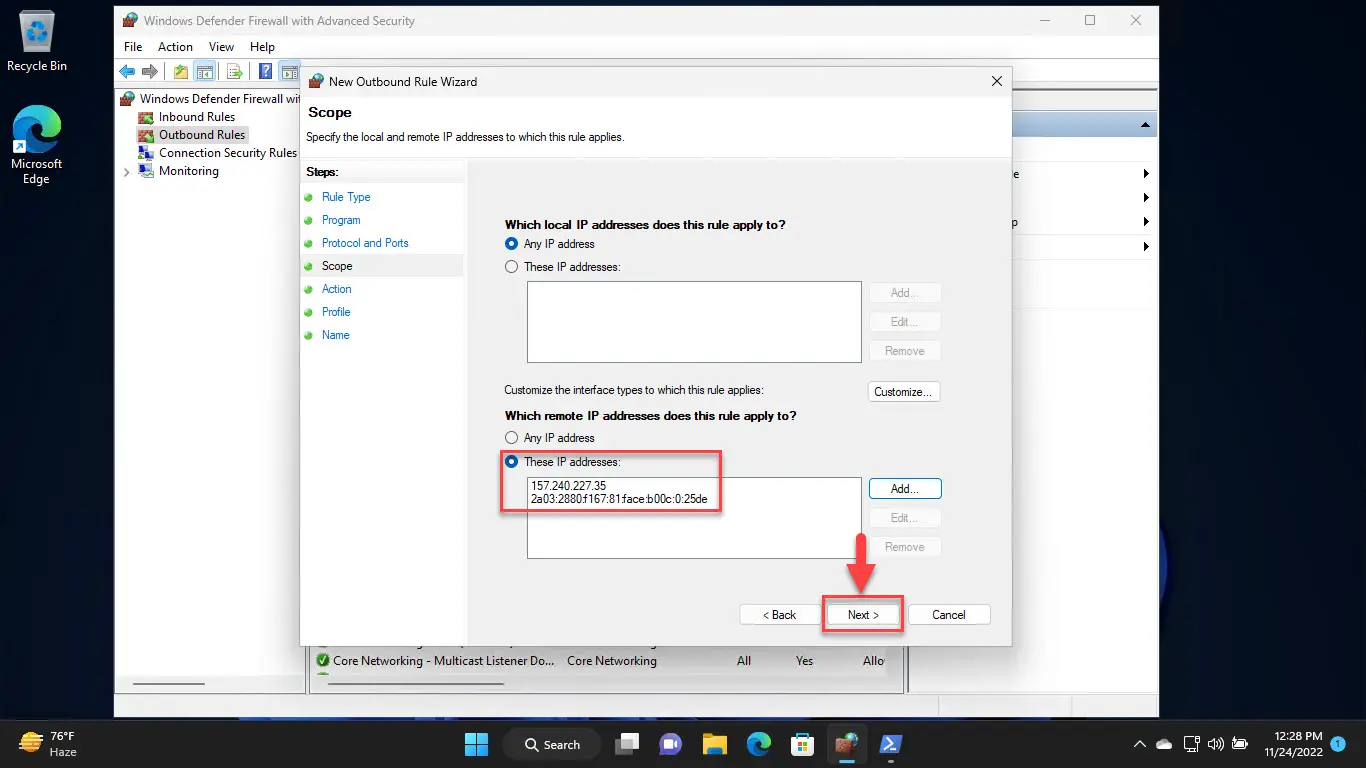Open the weather widget showing 76°F
The width and height of the screenshot is (1366, 768).
[x=48, y=744]
